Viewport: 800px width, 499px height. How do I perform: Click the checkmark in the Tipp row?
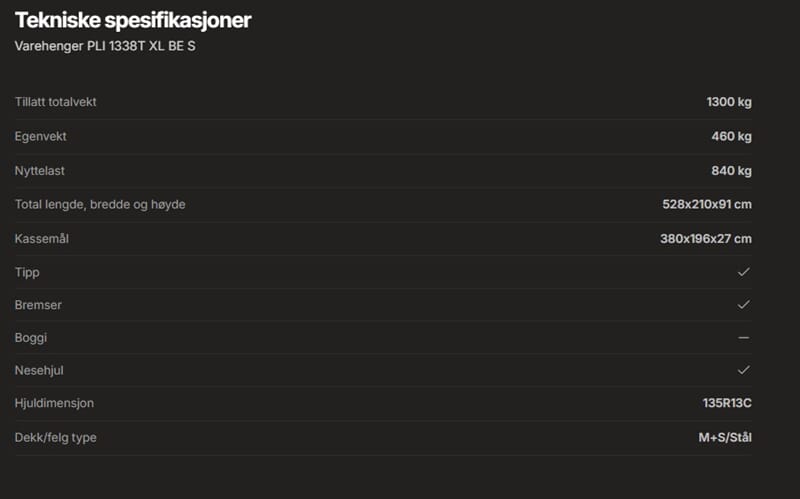pos(743,271)
